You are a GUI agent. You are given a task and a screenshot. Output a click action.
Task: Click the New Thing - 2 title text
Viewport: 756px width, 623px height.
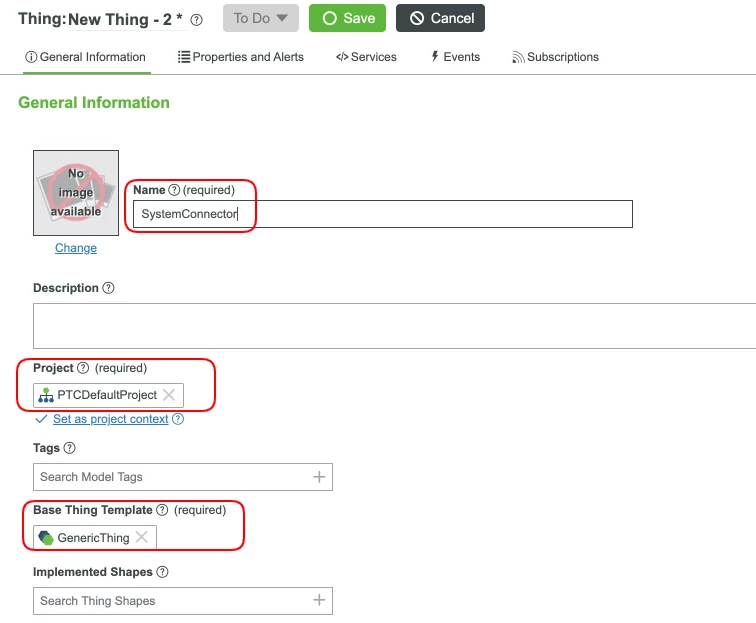pyautogui.click(x=125, y=20)
